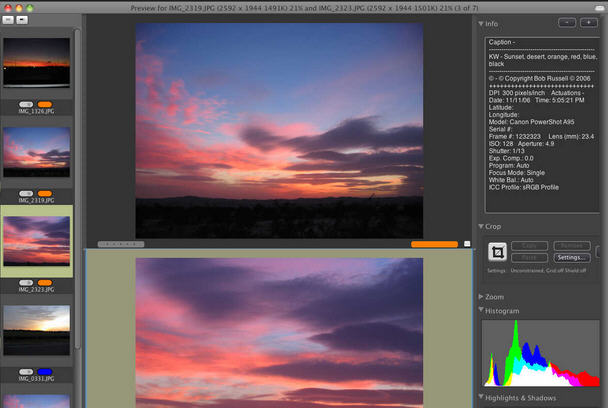This screenshot has width=608, height=408.
Task: Click blue label pill under IMG_0331.JPG
Action: point(45,372)
